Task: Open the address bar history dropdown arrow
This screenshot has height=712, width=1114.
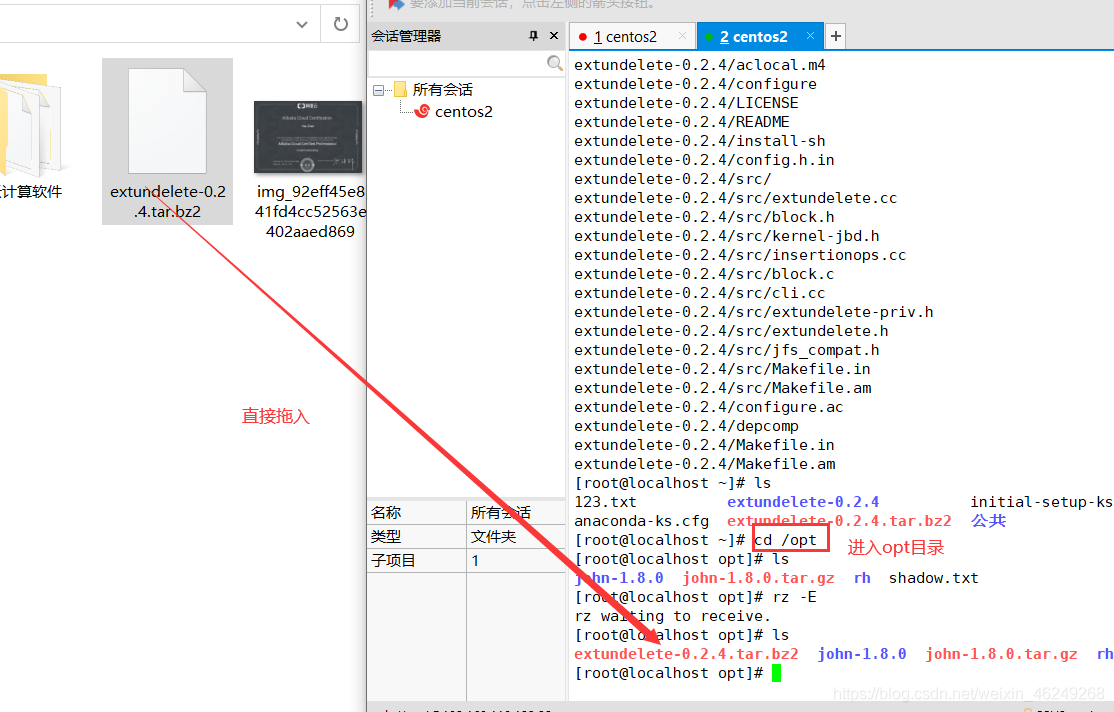Action: tap(302, 25)
